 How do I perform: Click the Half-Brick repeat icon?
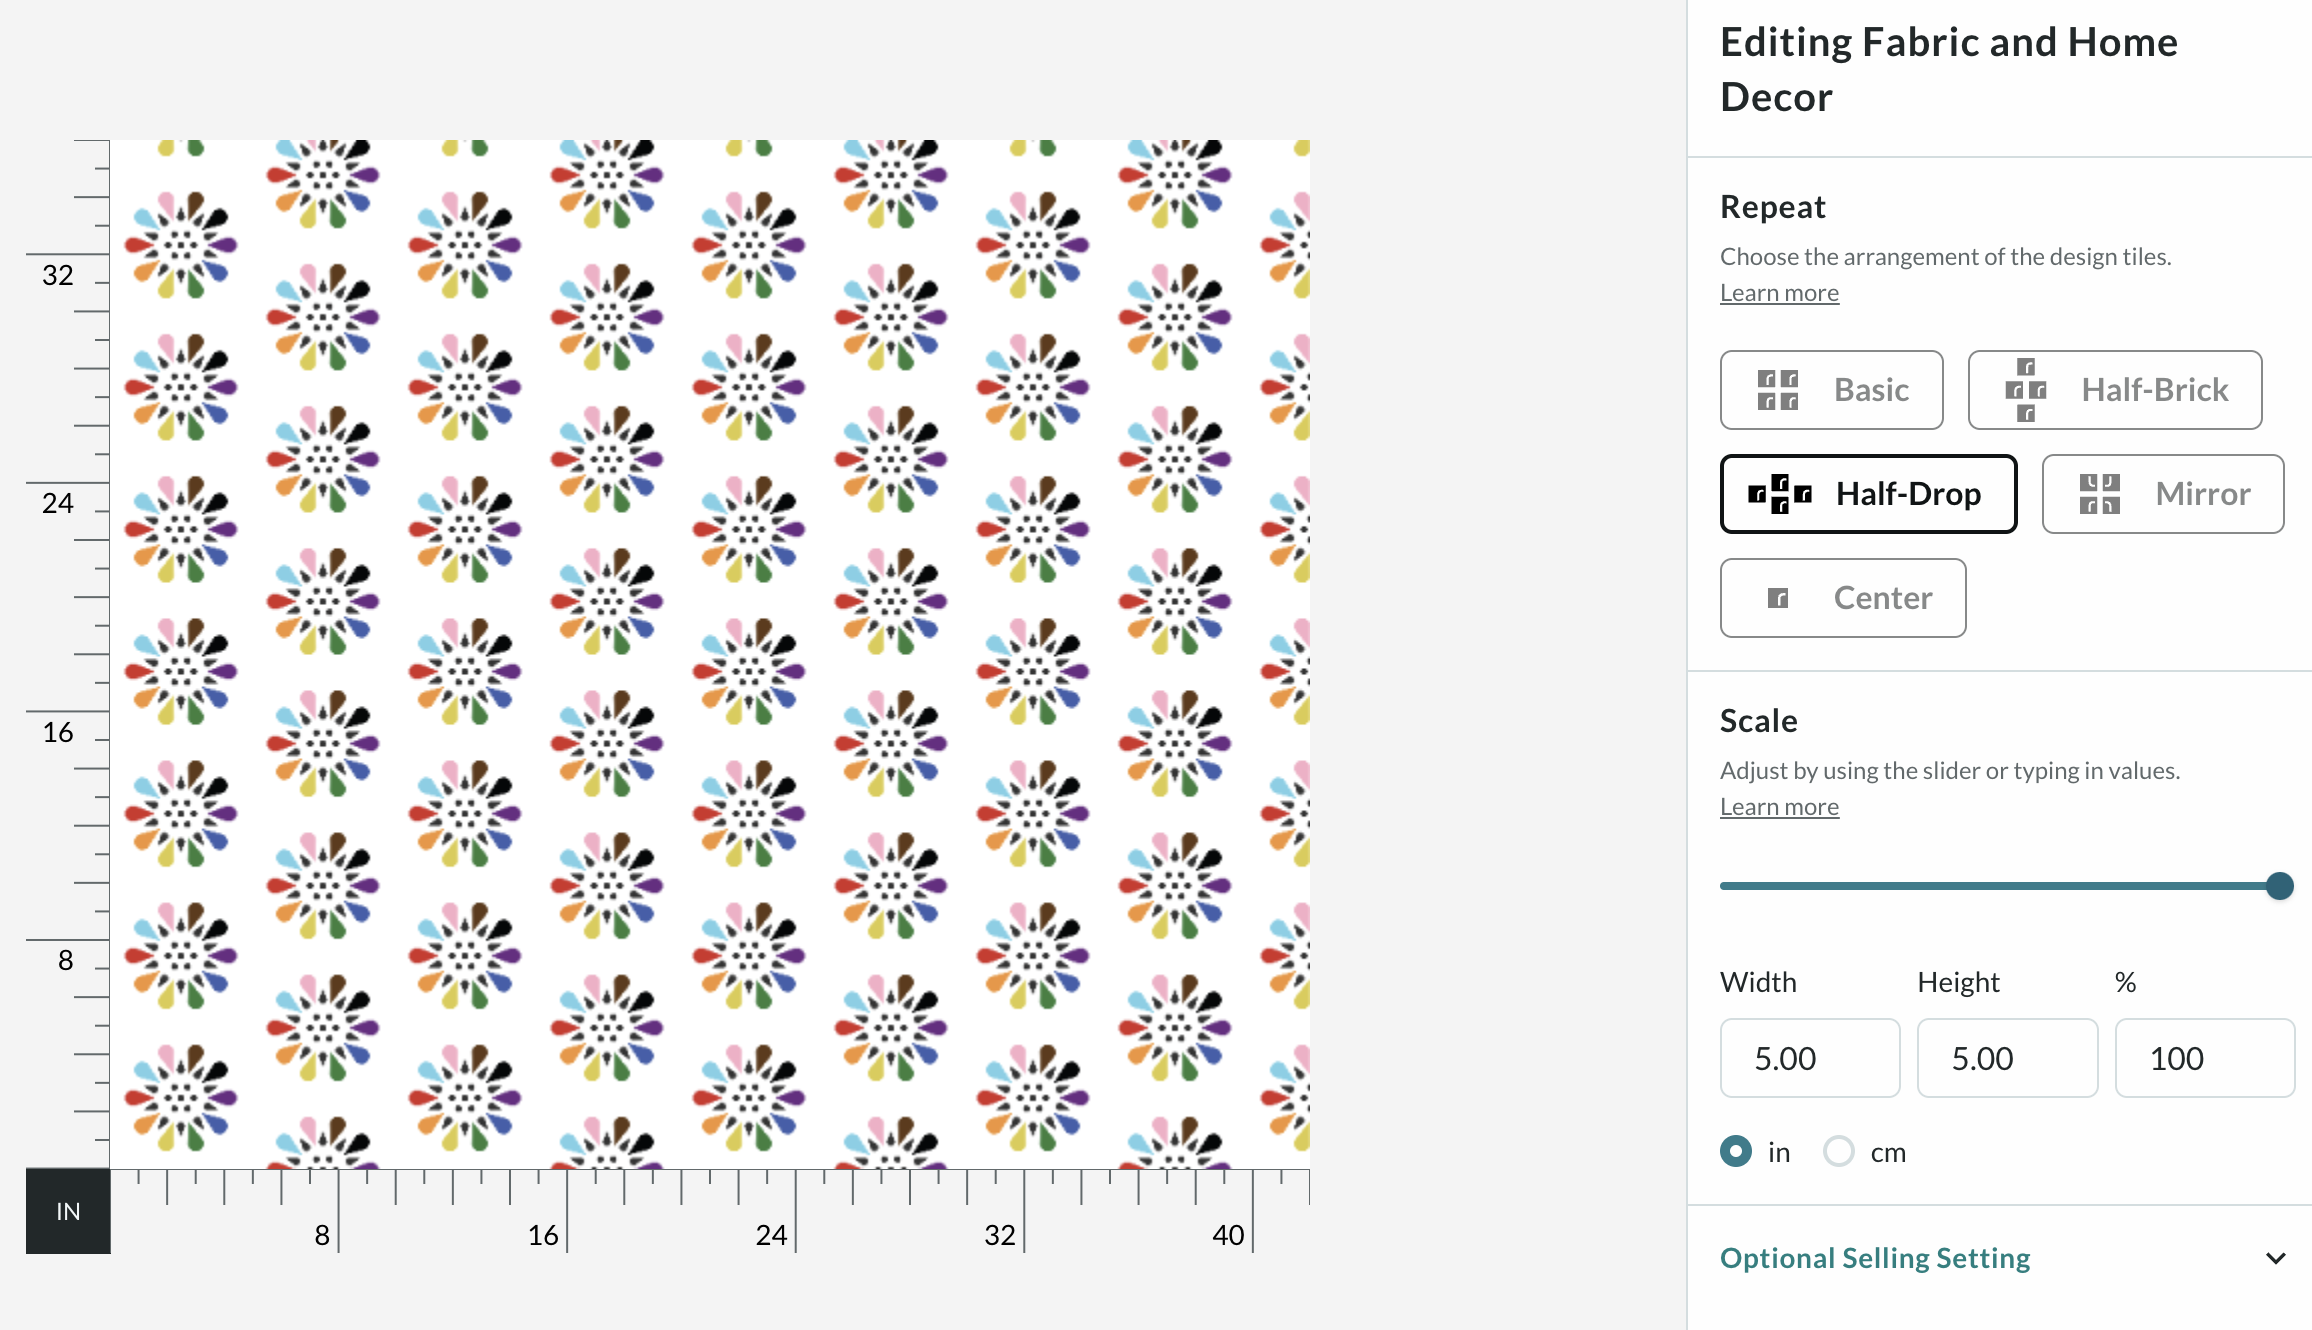pos(2026,390)
